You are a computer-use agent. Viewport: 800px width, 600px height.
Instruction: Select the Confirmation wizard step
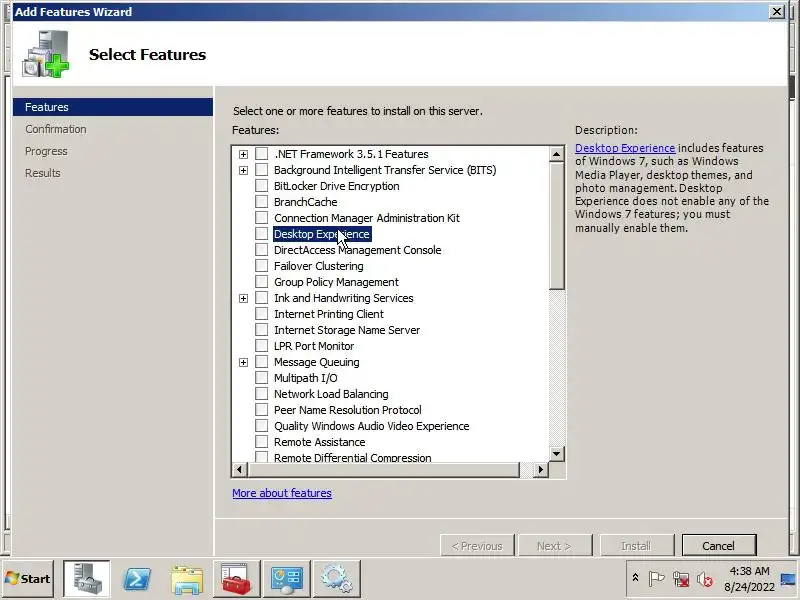click(x=56, y=129)
